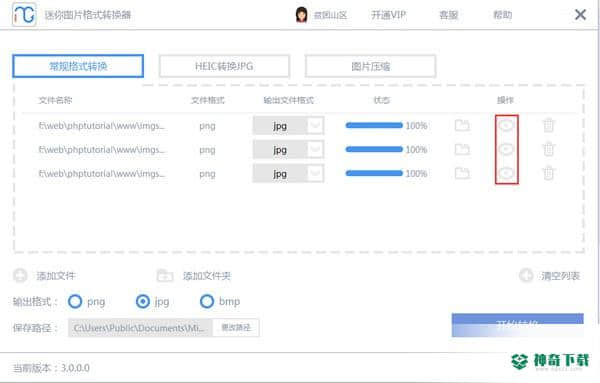Select the jpg output format radio button
Viewport: 600px width, 383px height.
[143, 302]
